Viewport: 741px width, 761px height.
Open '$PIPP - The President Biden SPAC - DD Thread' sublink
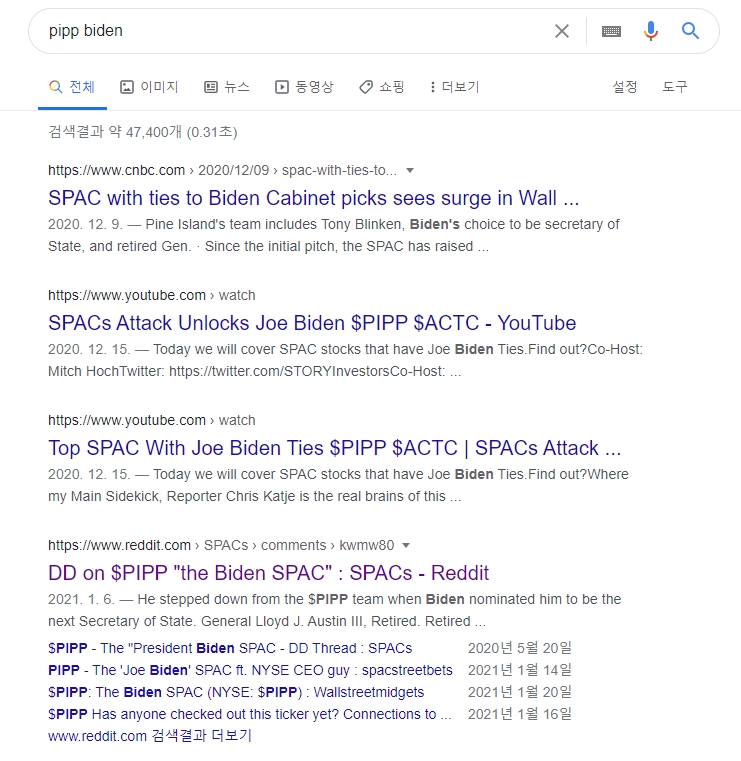pyautogui.click(x=230, y=648)
